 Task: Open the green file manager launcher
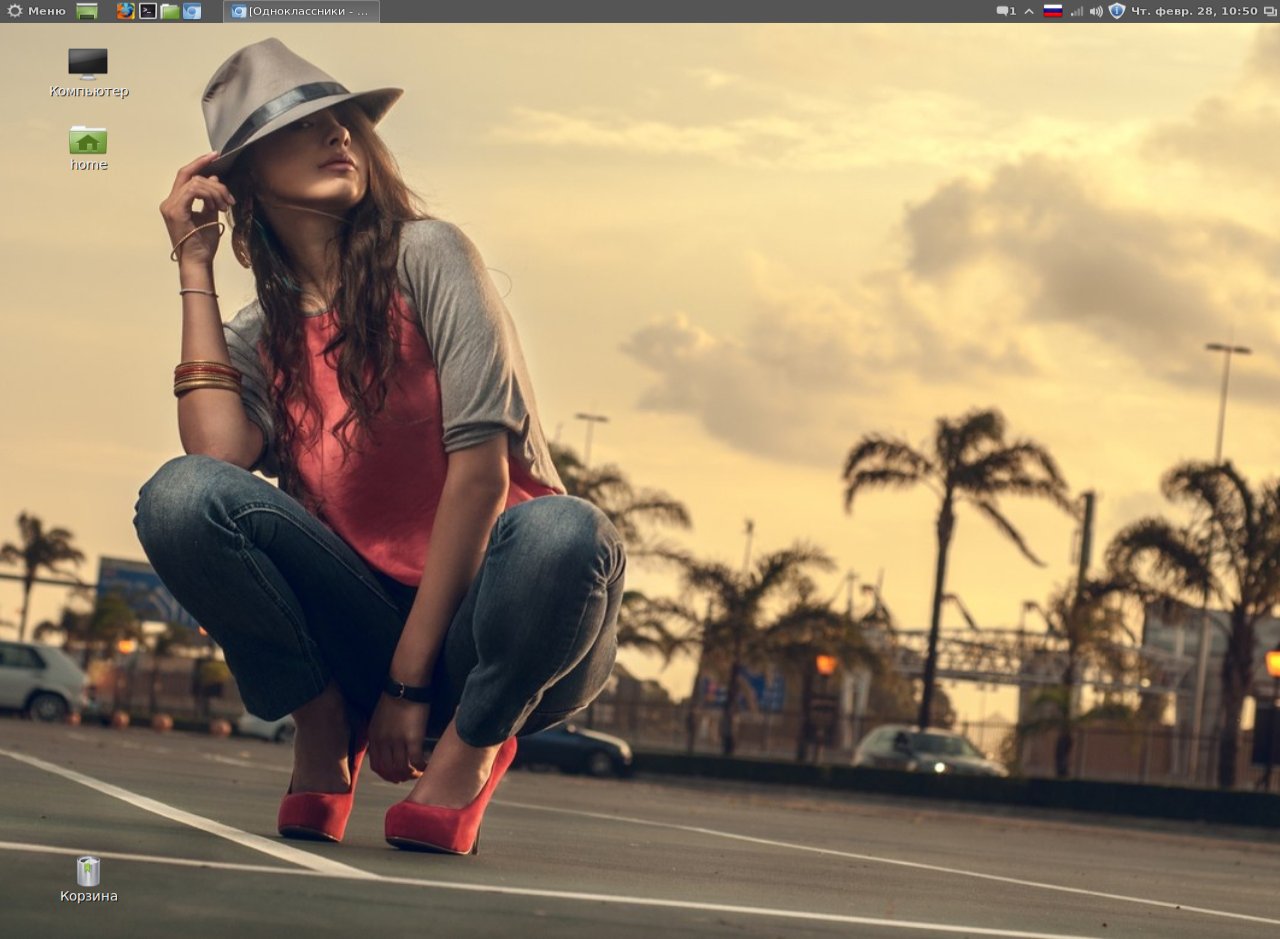(170, 11)
